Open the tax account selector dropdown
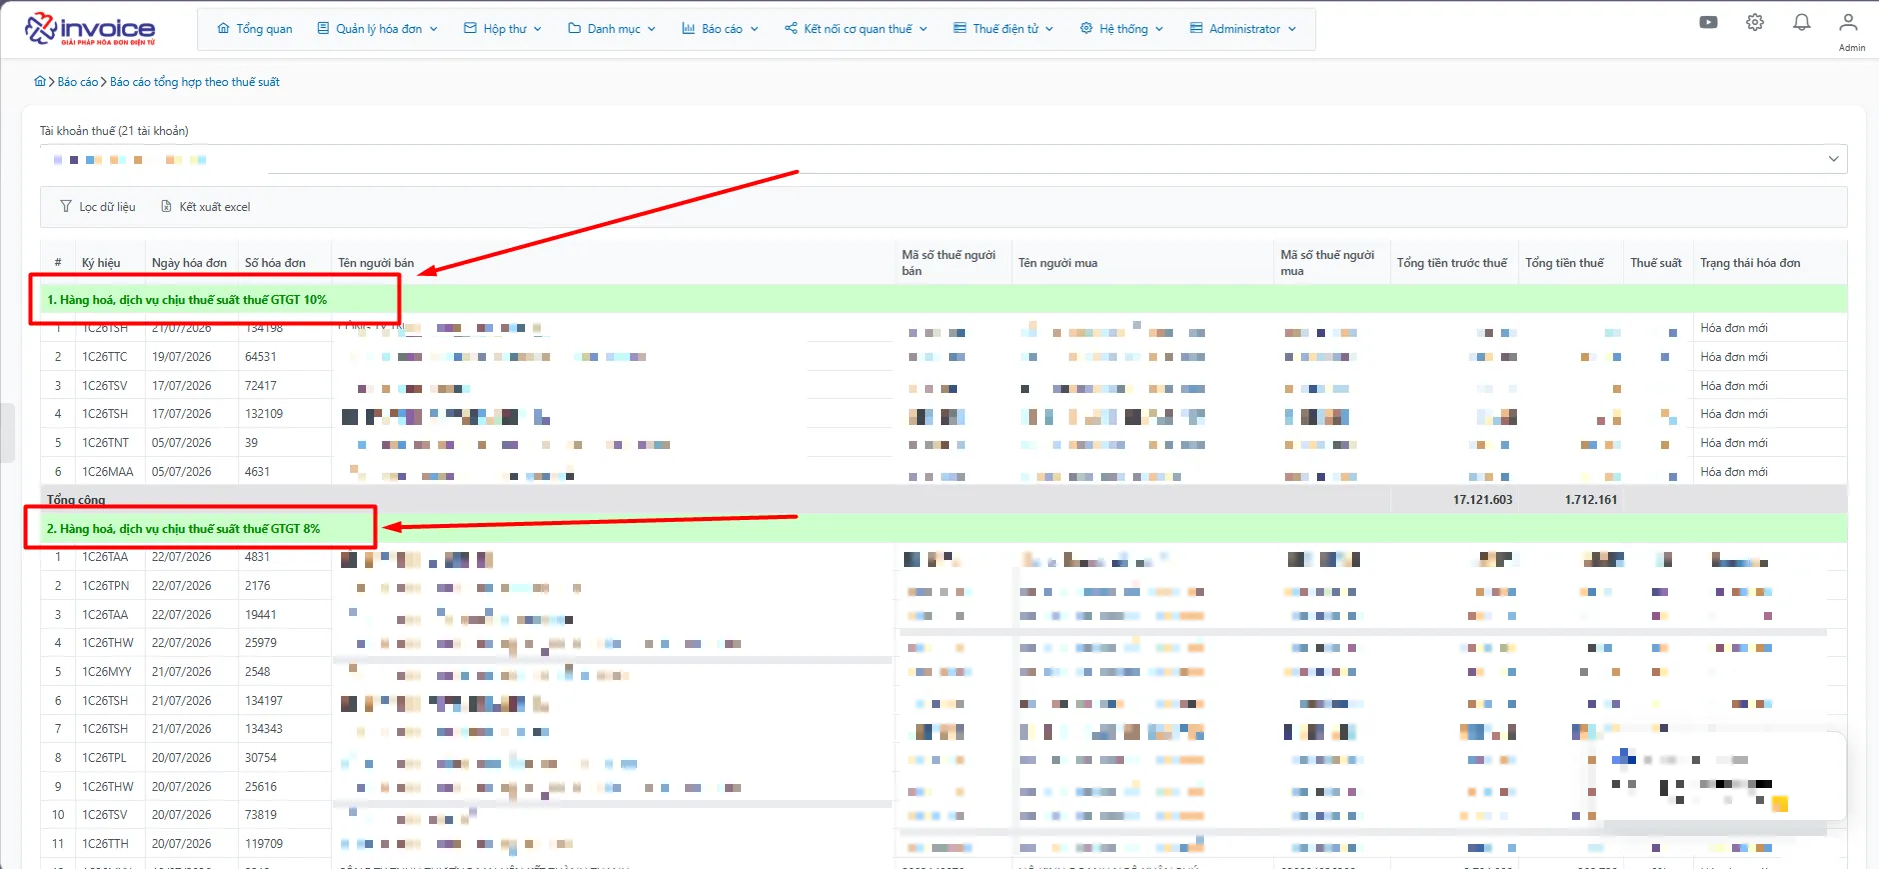Image resolution: width=1879 pixels, height=869 pixels. (x=943, y=159)
